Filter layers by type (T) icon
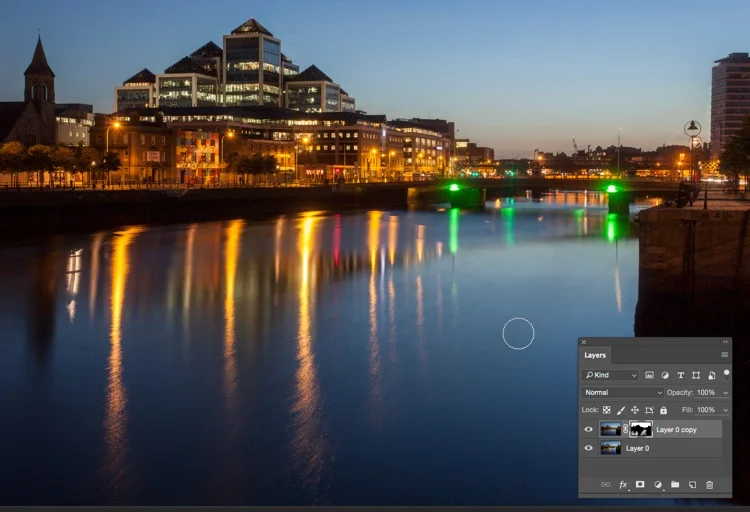Image resolution: width=750 pixels, height=512 pixels. tap(681, 375)
